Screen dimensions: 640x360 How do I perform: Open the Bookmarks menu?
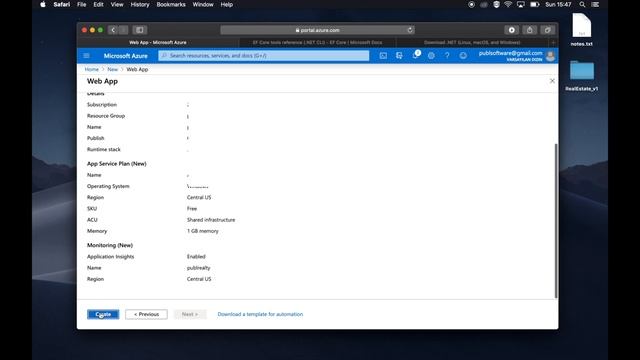coord(171,4)
